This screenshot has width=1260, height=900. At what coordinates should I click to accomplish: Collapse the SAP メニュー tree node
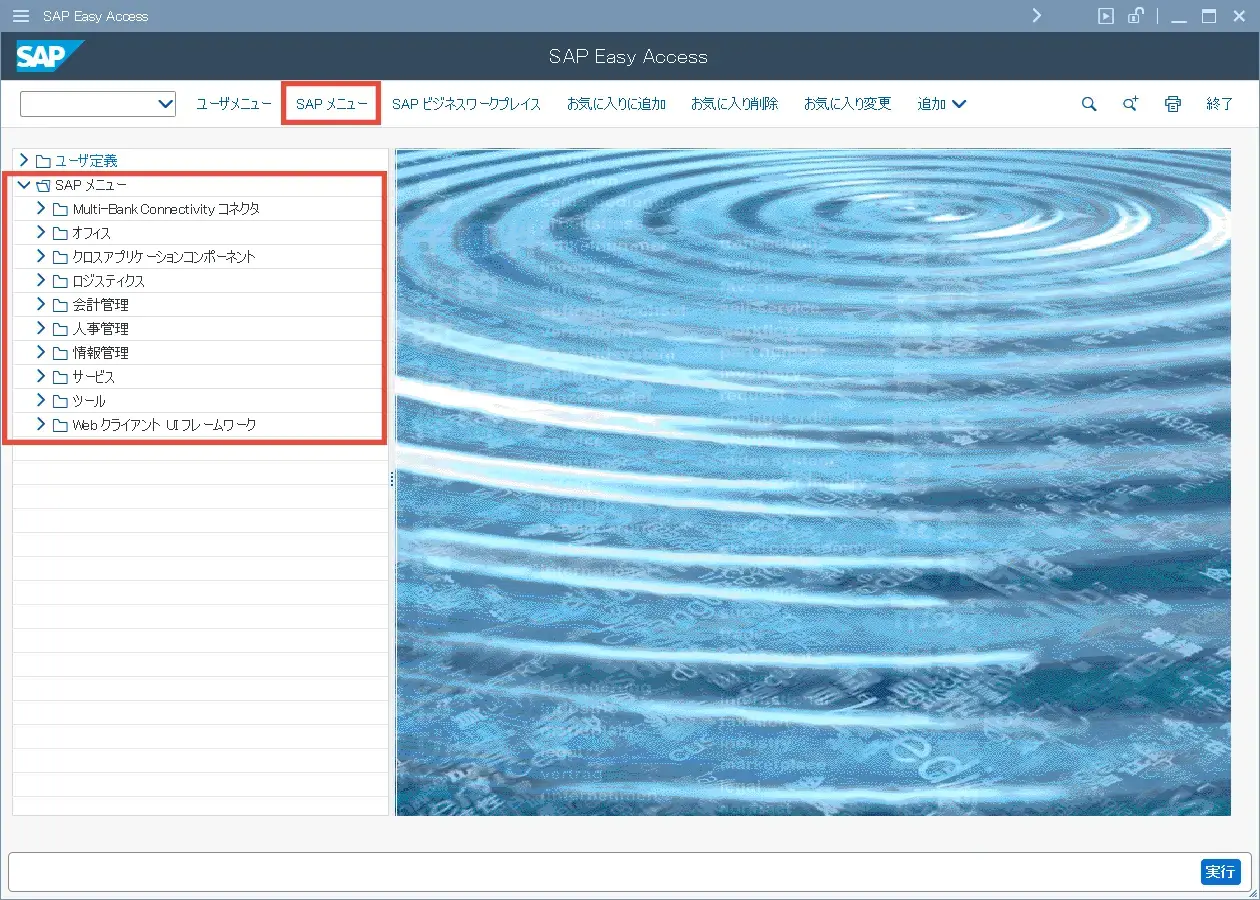point(24,185)
